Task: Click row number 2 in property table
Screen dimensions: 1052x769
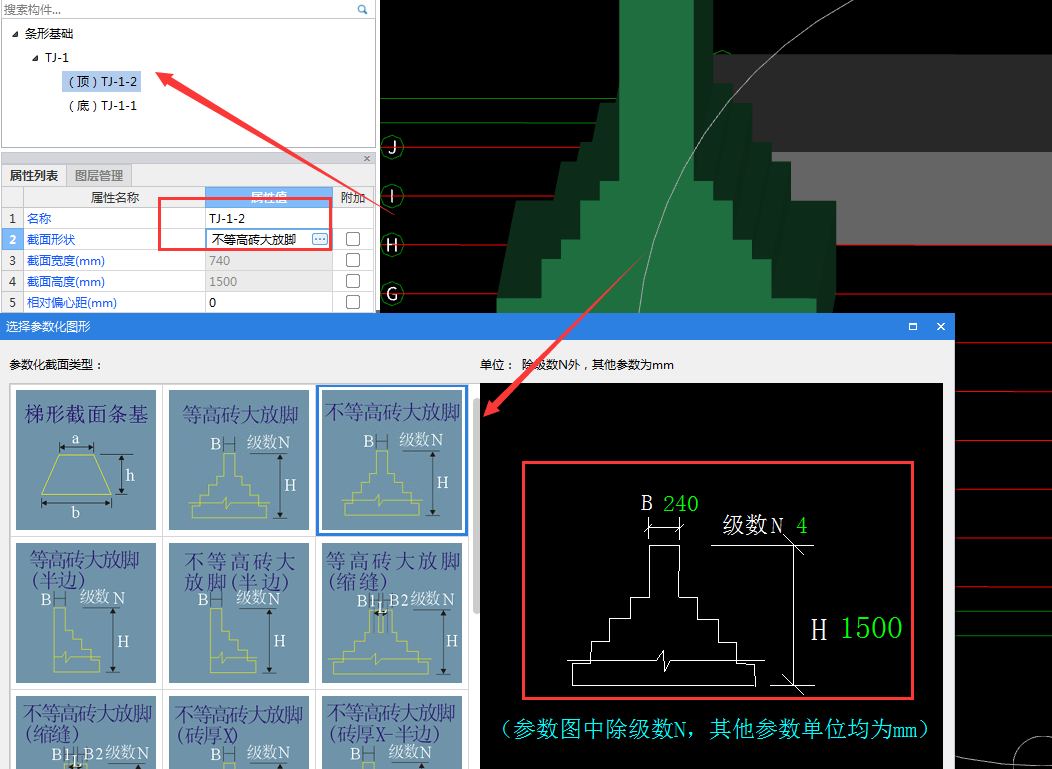Action: tap(12, 240)
